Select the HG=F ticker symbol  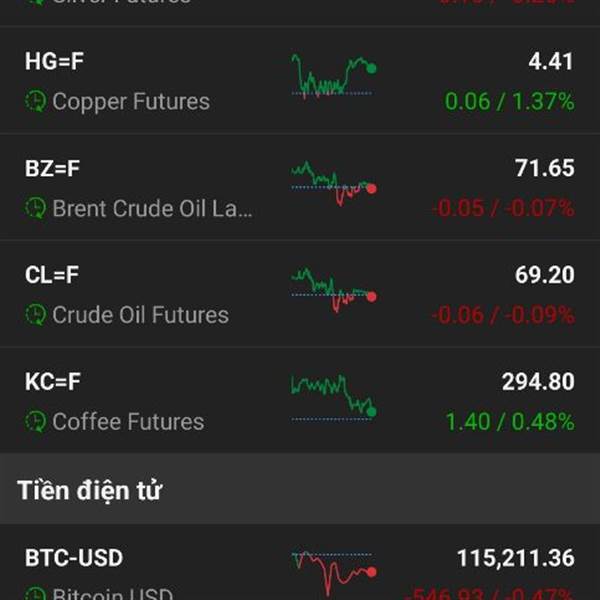point(54,61)
